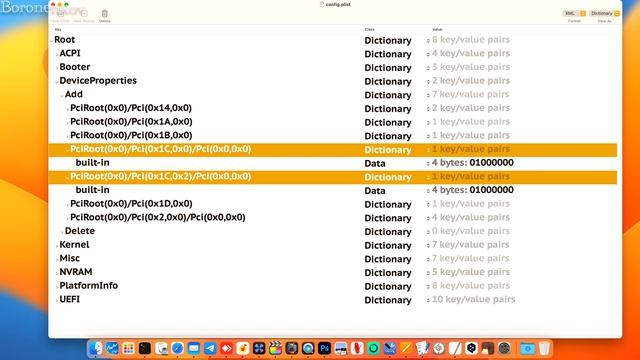Open Final Cut Pro from the dock
Viewport: 640px width, 360px height.
point(275,348)
